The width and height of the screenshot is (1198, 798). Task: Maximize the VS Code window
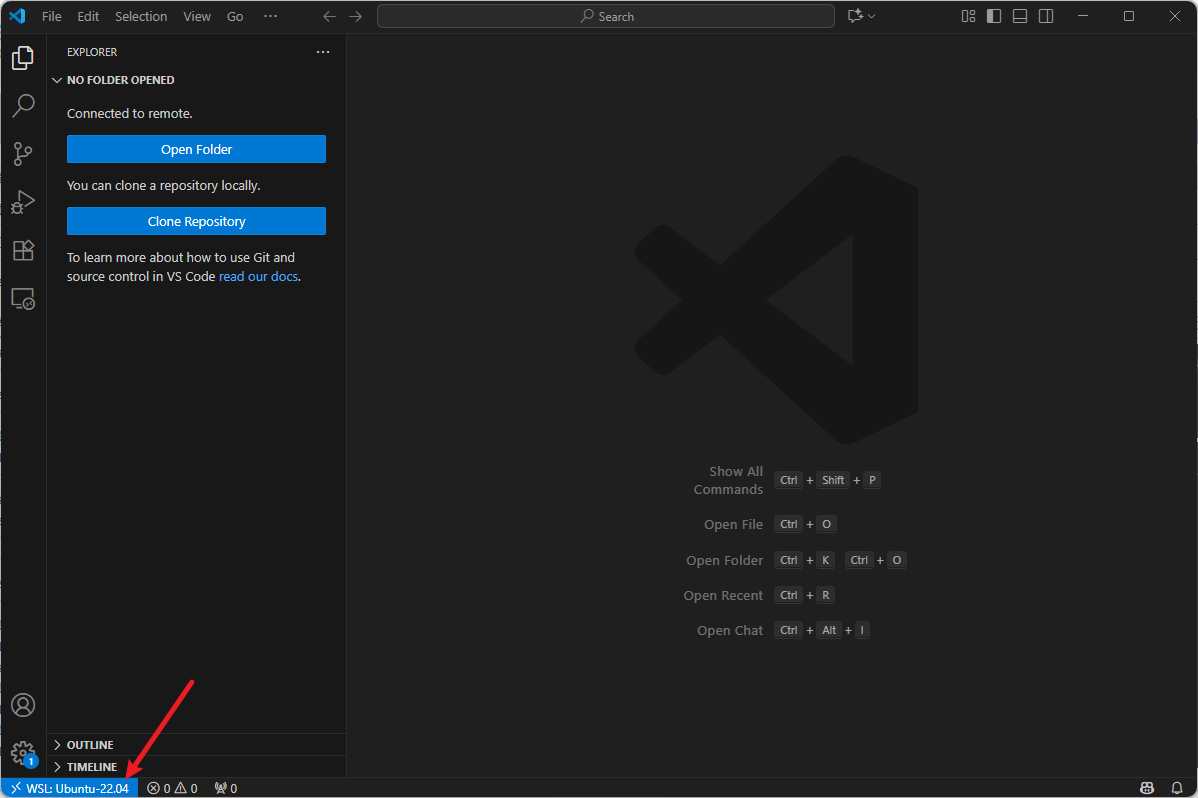pos(1128,16)
